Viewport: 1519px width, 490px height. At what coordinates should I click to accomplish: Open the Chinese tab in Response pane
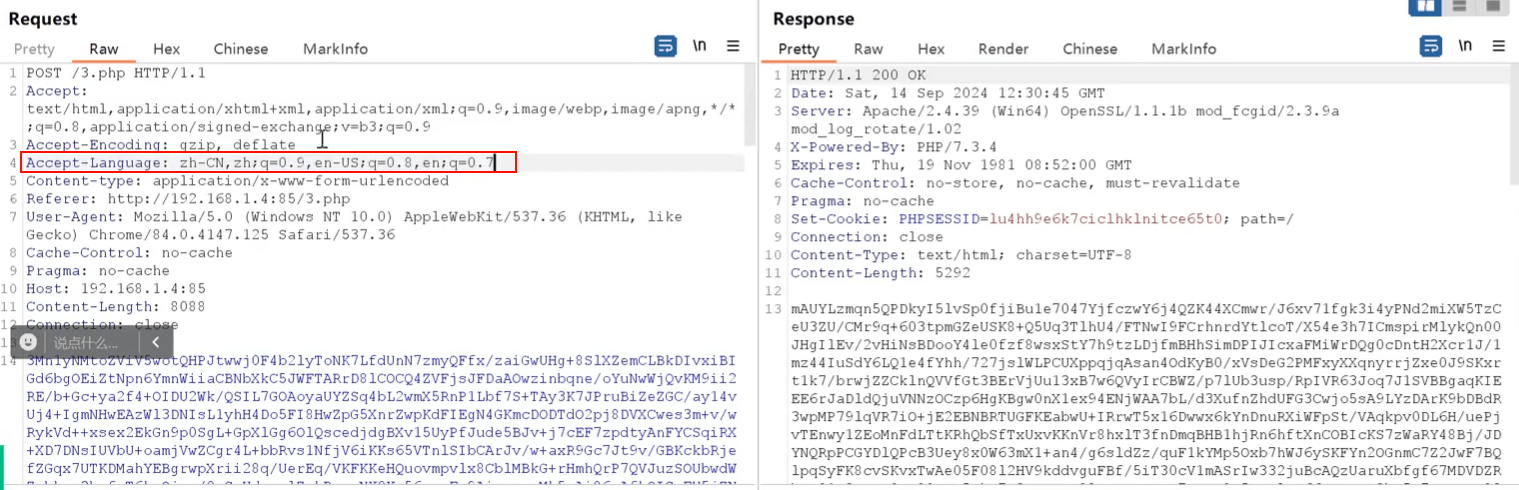(x=1090, y=49)
